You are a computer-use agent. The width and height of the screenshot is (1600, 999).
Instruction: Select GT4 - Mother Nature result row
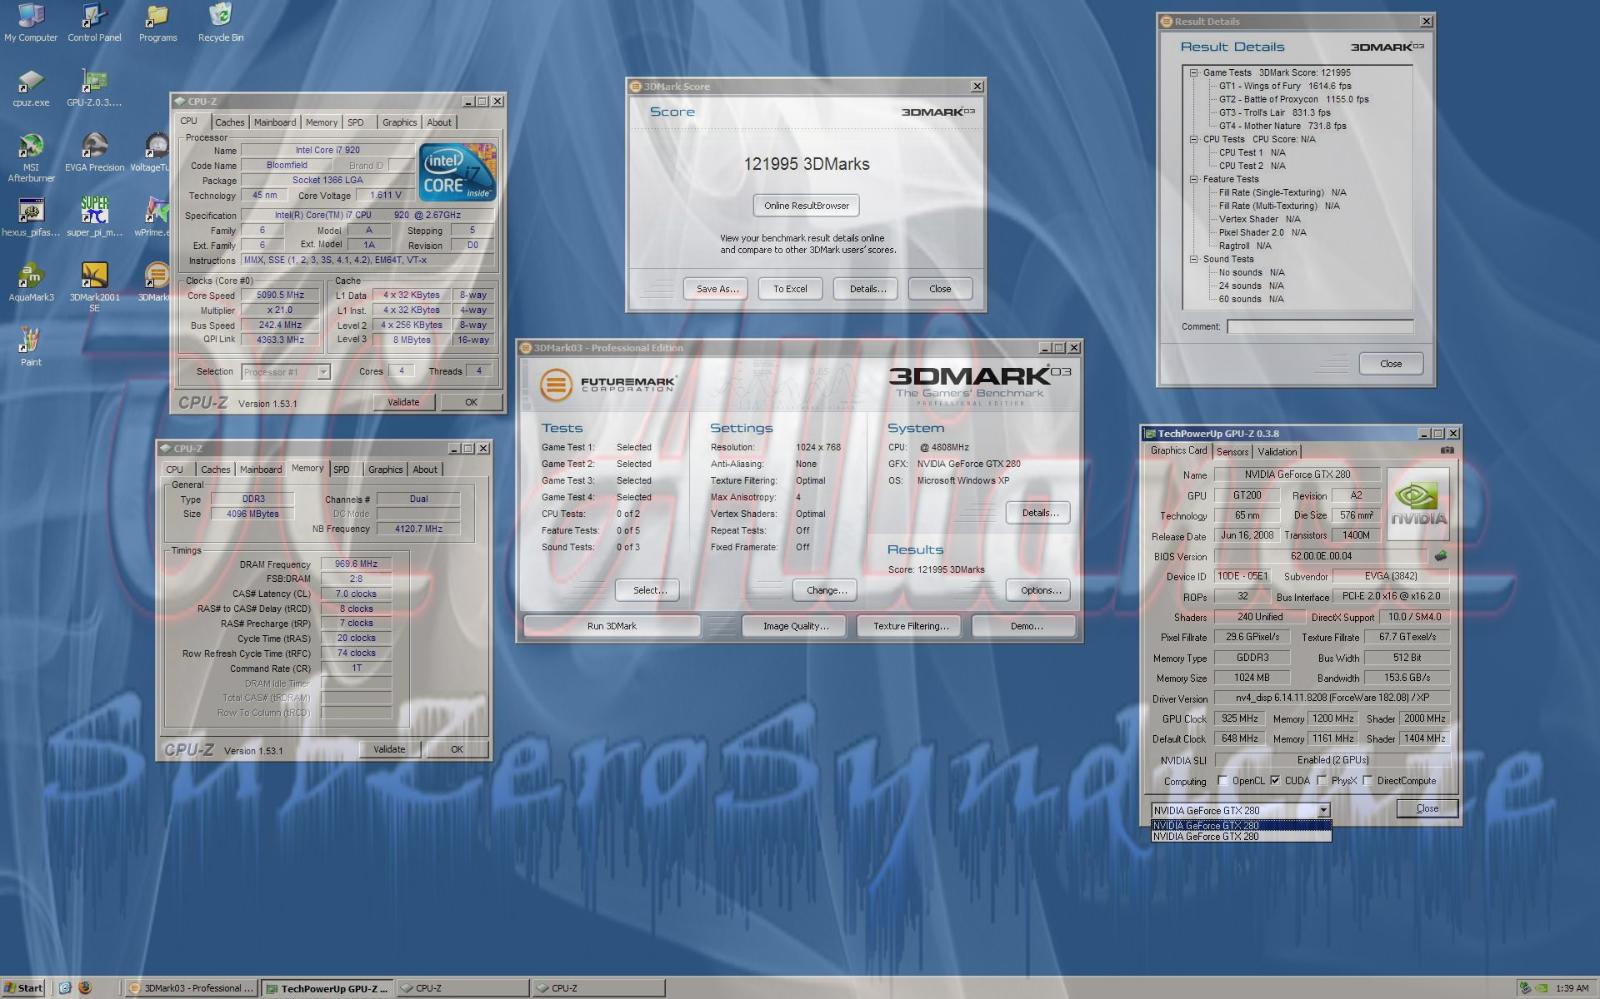(x=1282, y=126)
